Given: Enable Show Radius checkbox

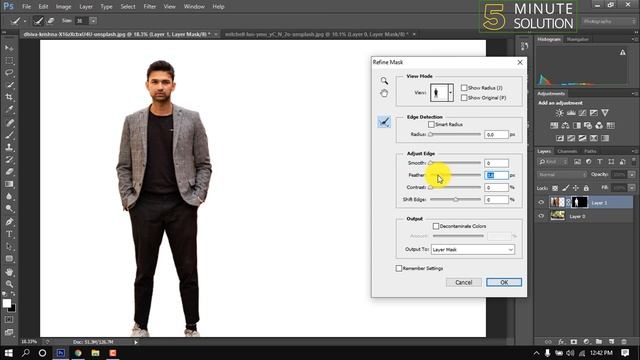Looking at the screenshot, I should 464,88.
